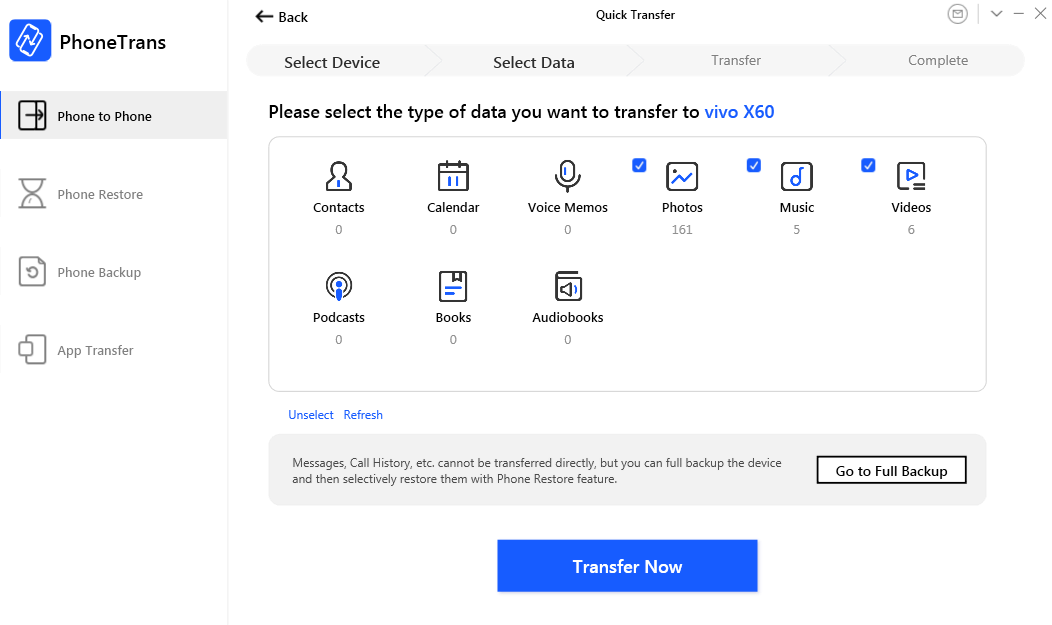Select the Podcasts icon
1052x625 pixels.
tap(339, 286)
